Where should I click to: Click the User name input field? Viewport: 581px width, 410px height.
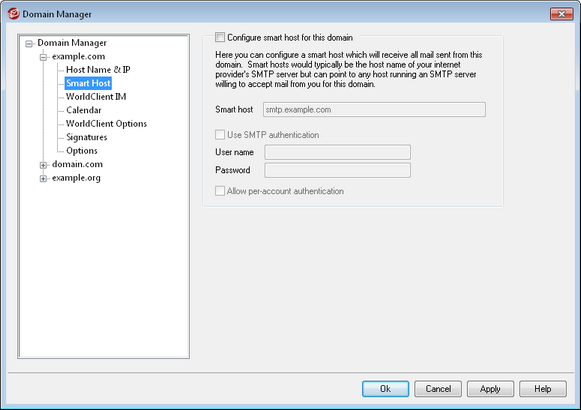(338, 152)
